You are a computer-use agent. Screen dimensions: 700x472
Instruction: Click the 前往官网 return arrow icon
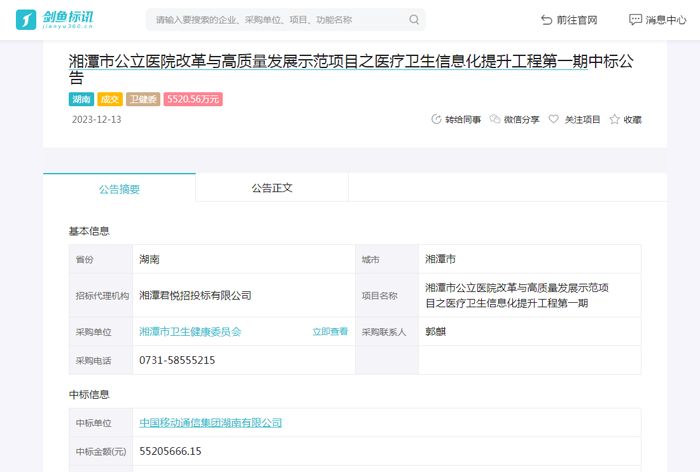[546, 20]
